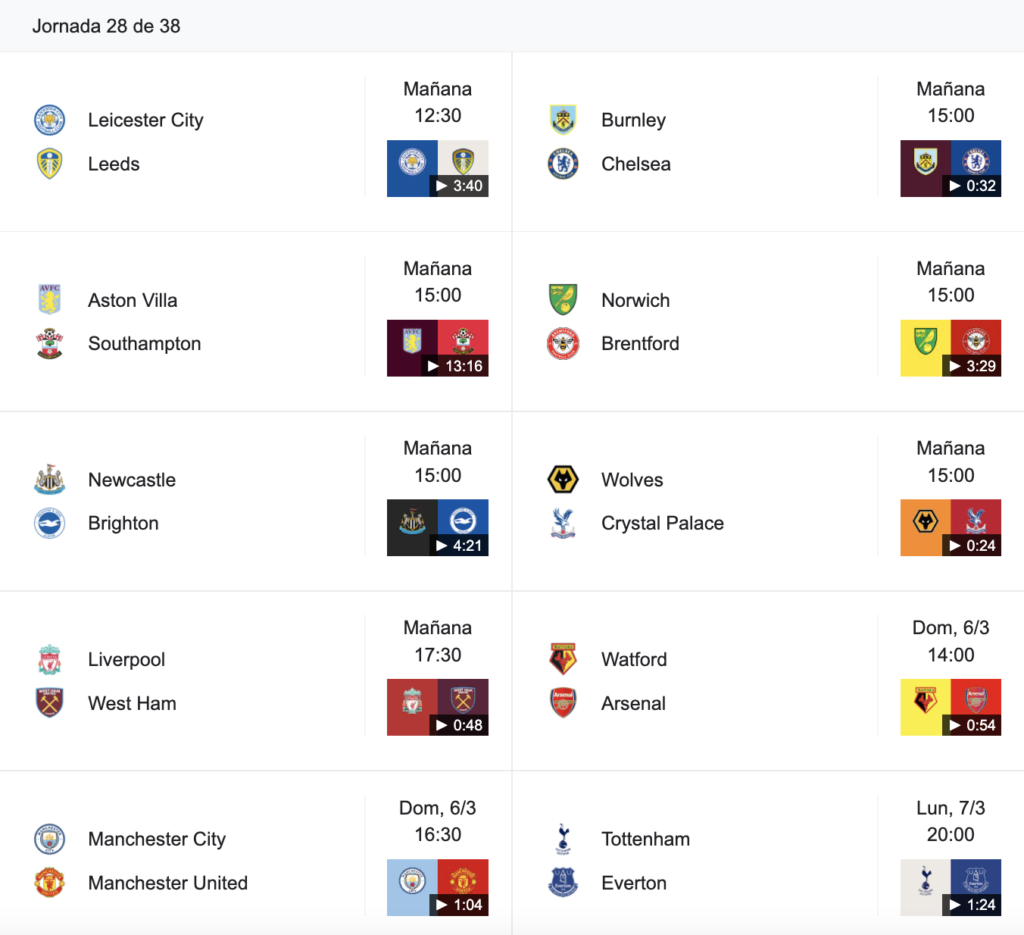Play the Leicester vs Leeds 3:40 video
Viewport: 1024px width, 935px height.
tap(438, 168)
